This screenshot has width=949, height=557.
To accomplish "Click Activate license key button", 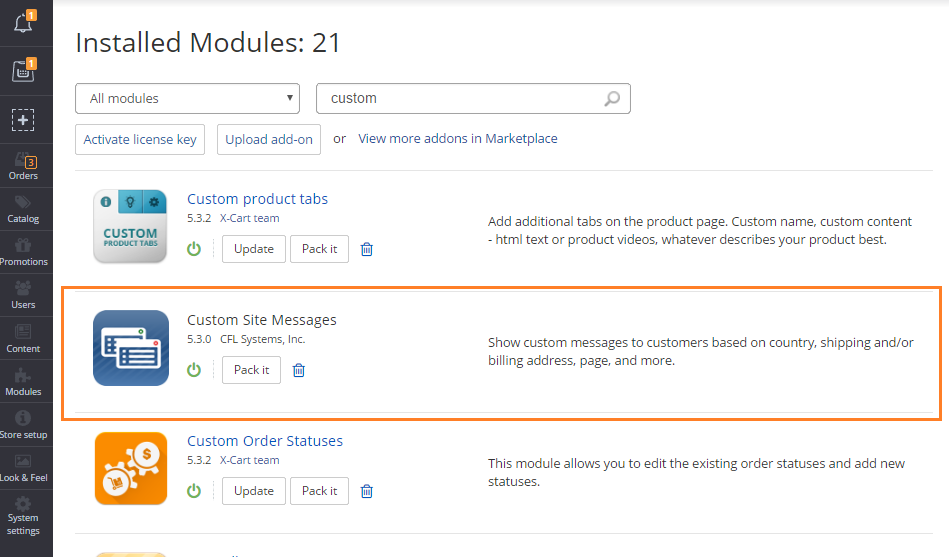I will (x=140, y=139).
